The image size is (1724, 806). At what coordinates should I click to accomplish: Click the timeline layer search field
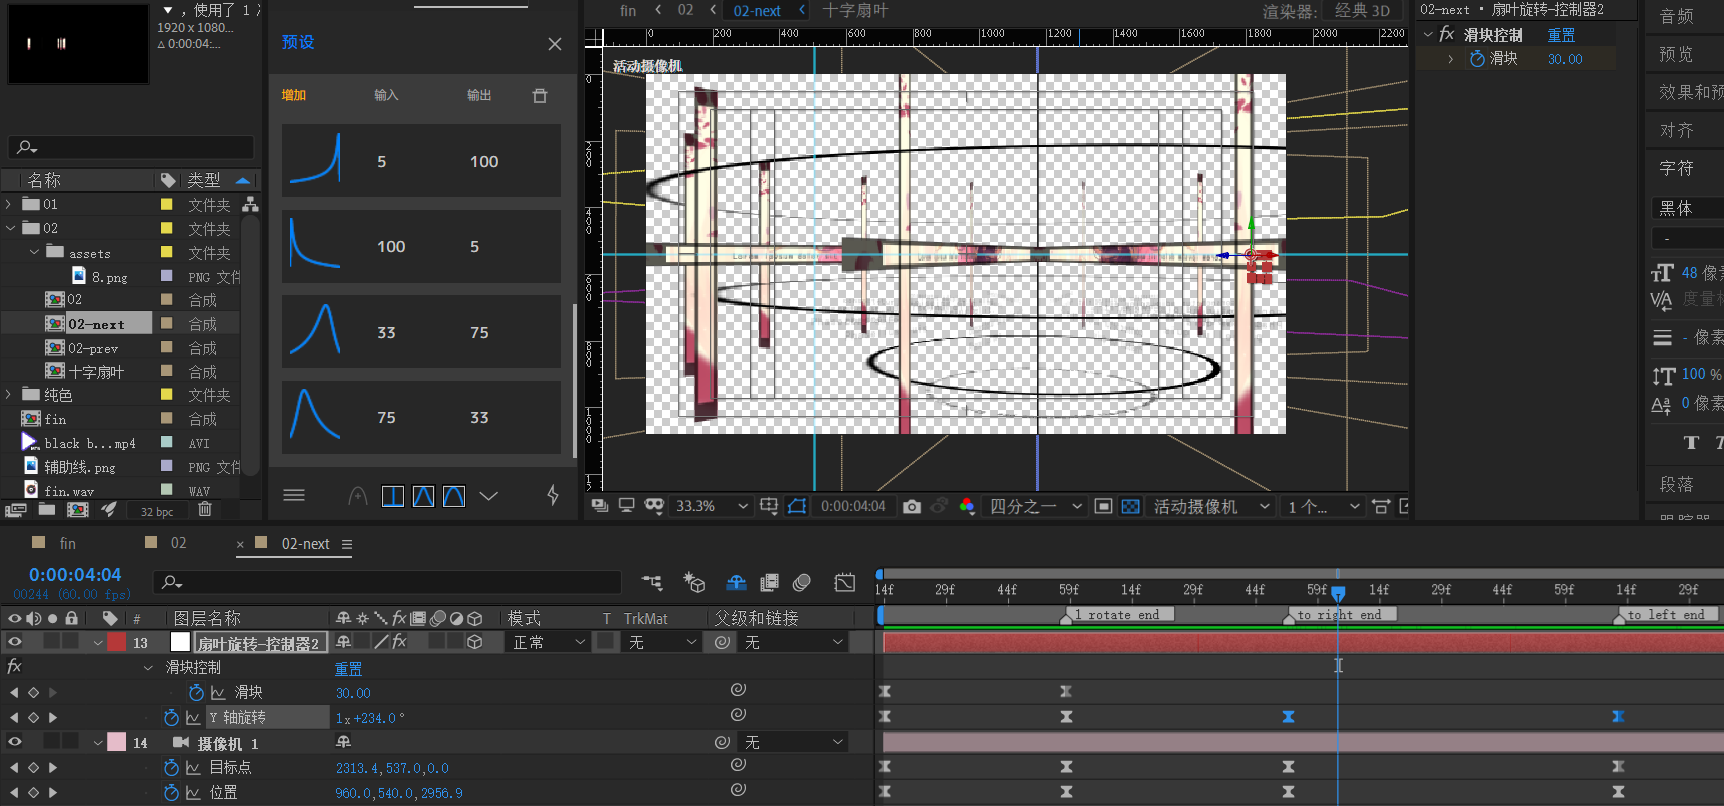(386, 582)
